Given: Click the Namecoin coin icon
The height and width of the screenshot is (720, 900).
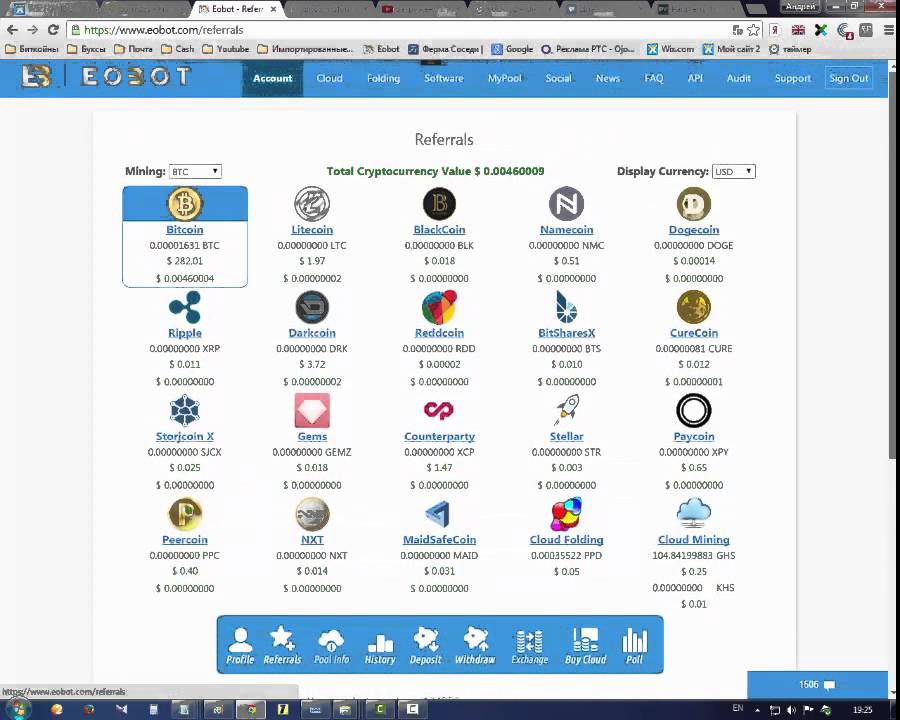Looking at the screenshot, I should click(567, 204).
